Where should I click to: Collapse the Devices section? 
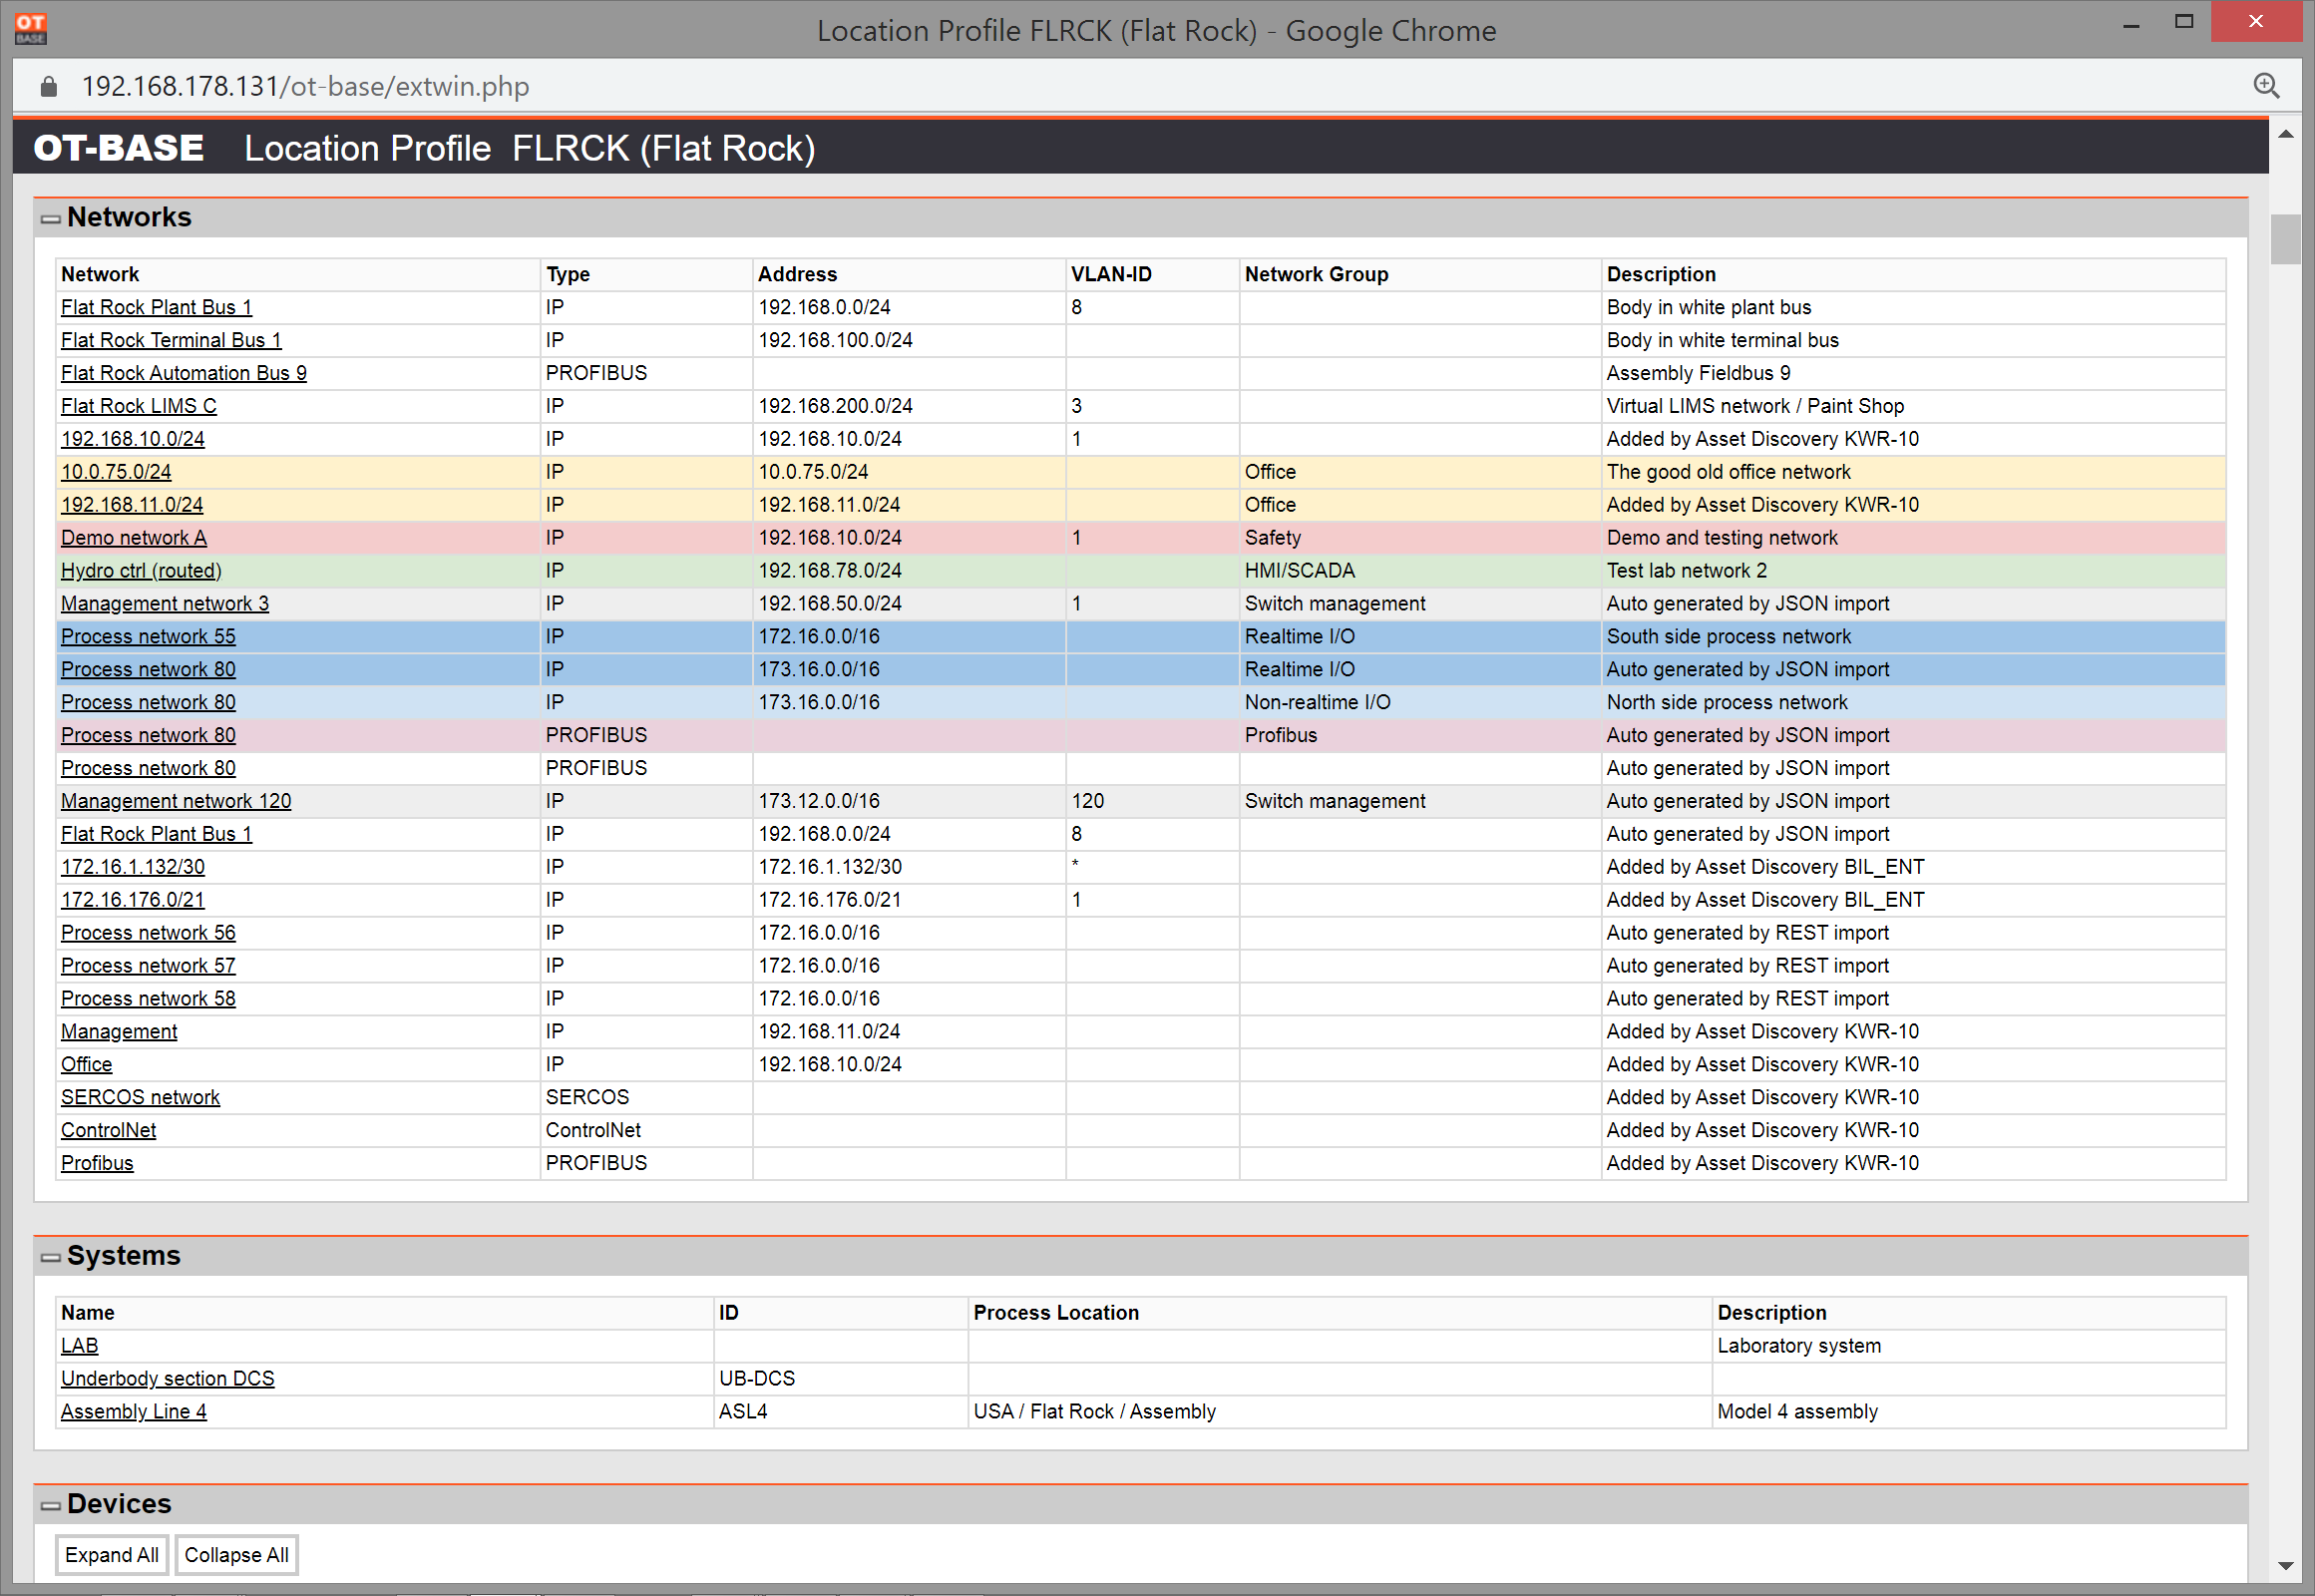50,1505
